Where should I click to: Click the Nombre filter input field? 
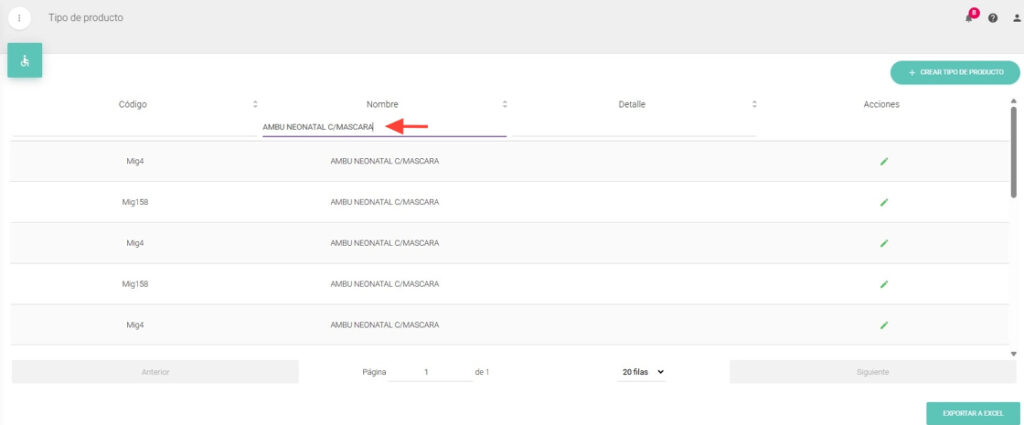[384, 127]
